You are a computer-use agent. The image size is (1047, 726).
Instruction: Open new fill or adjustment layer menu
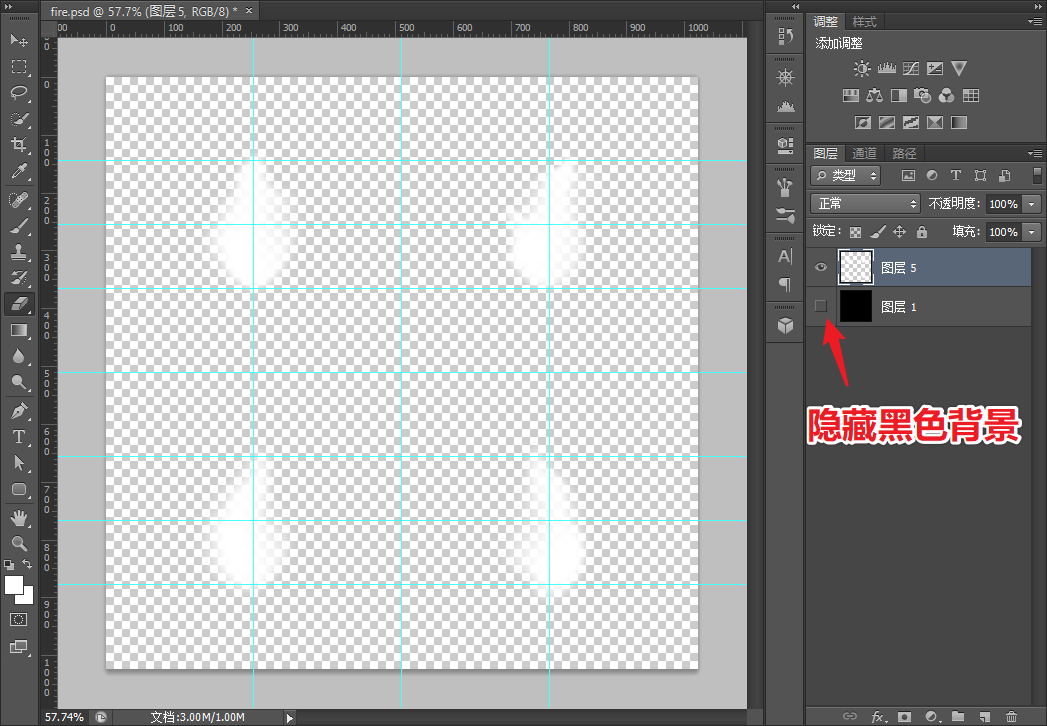(x=932, y=717)
